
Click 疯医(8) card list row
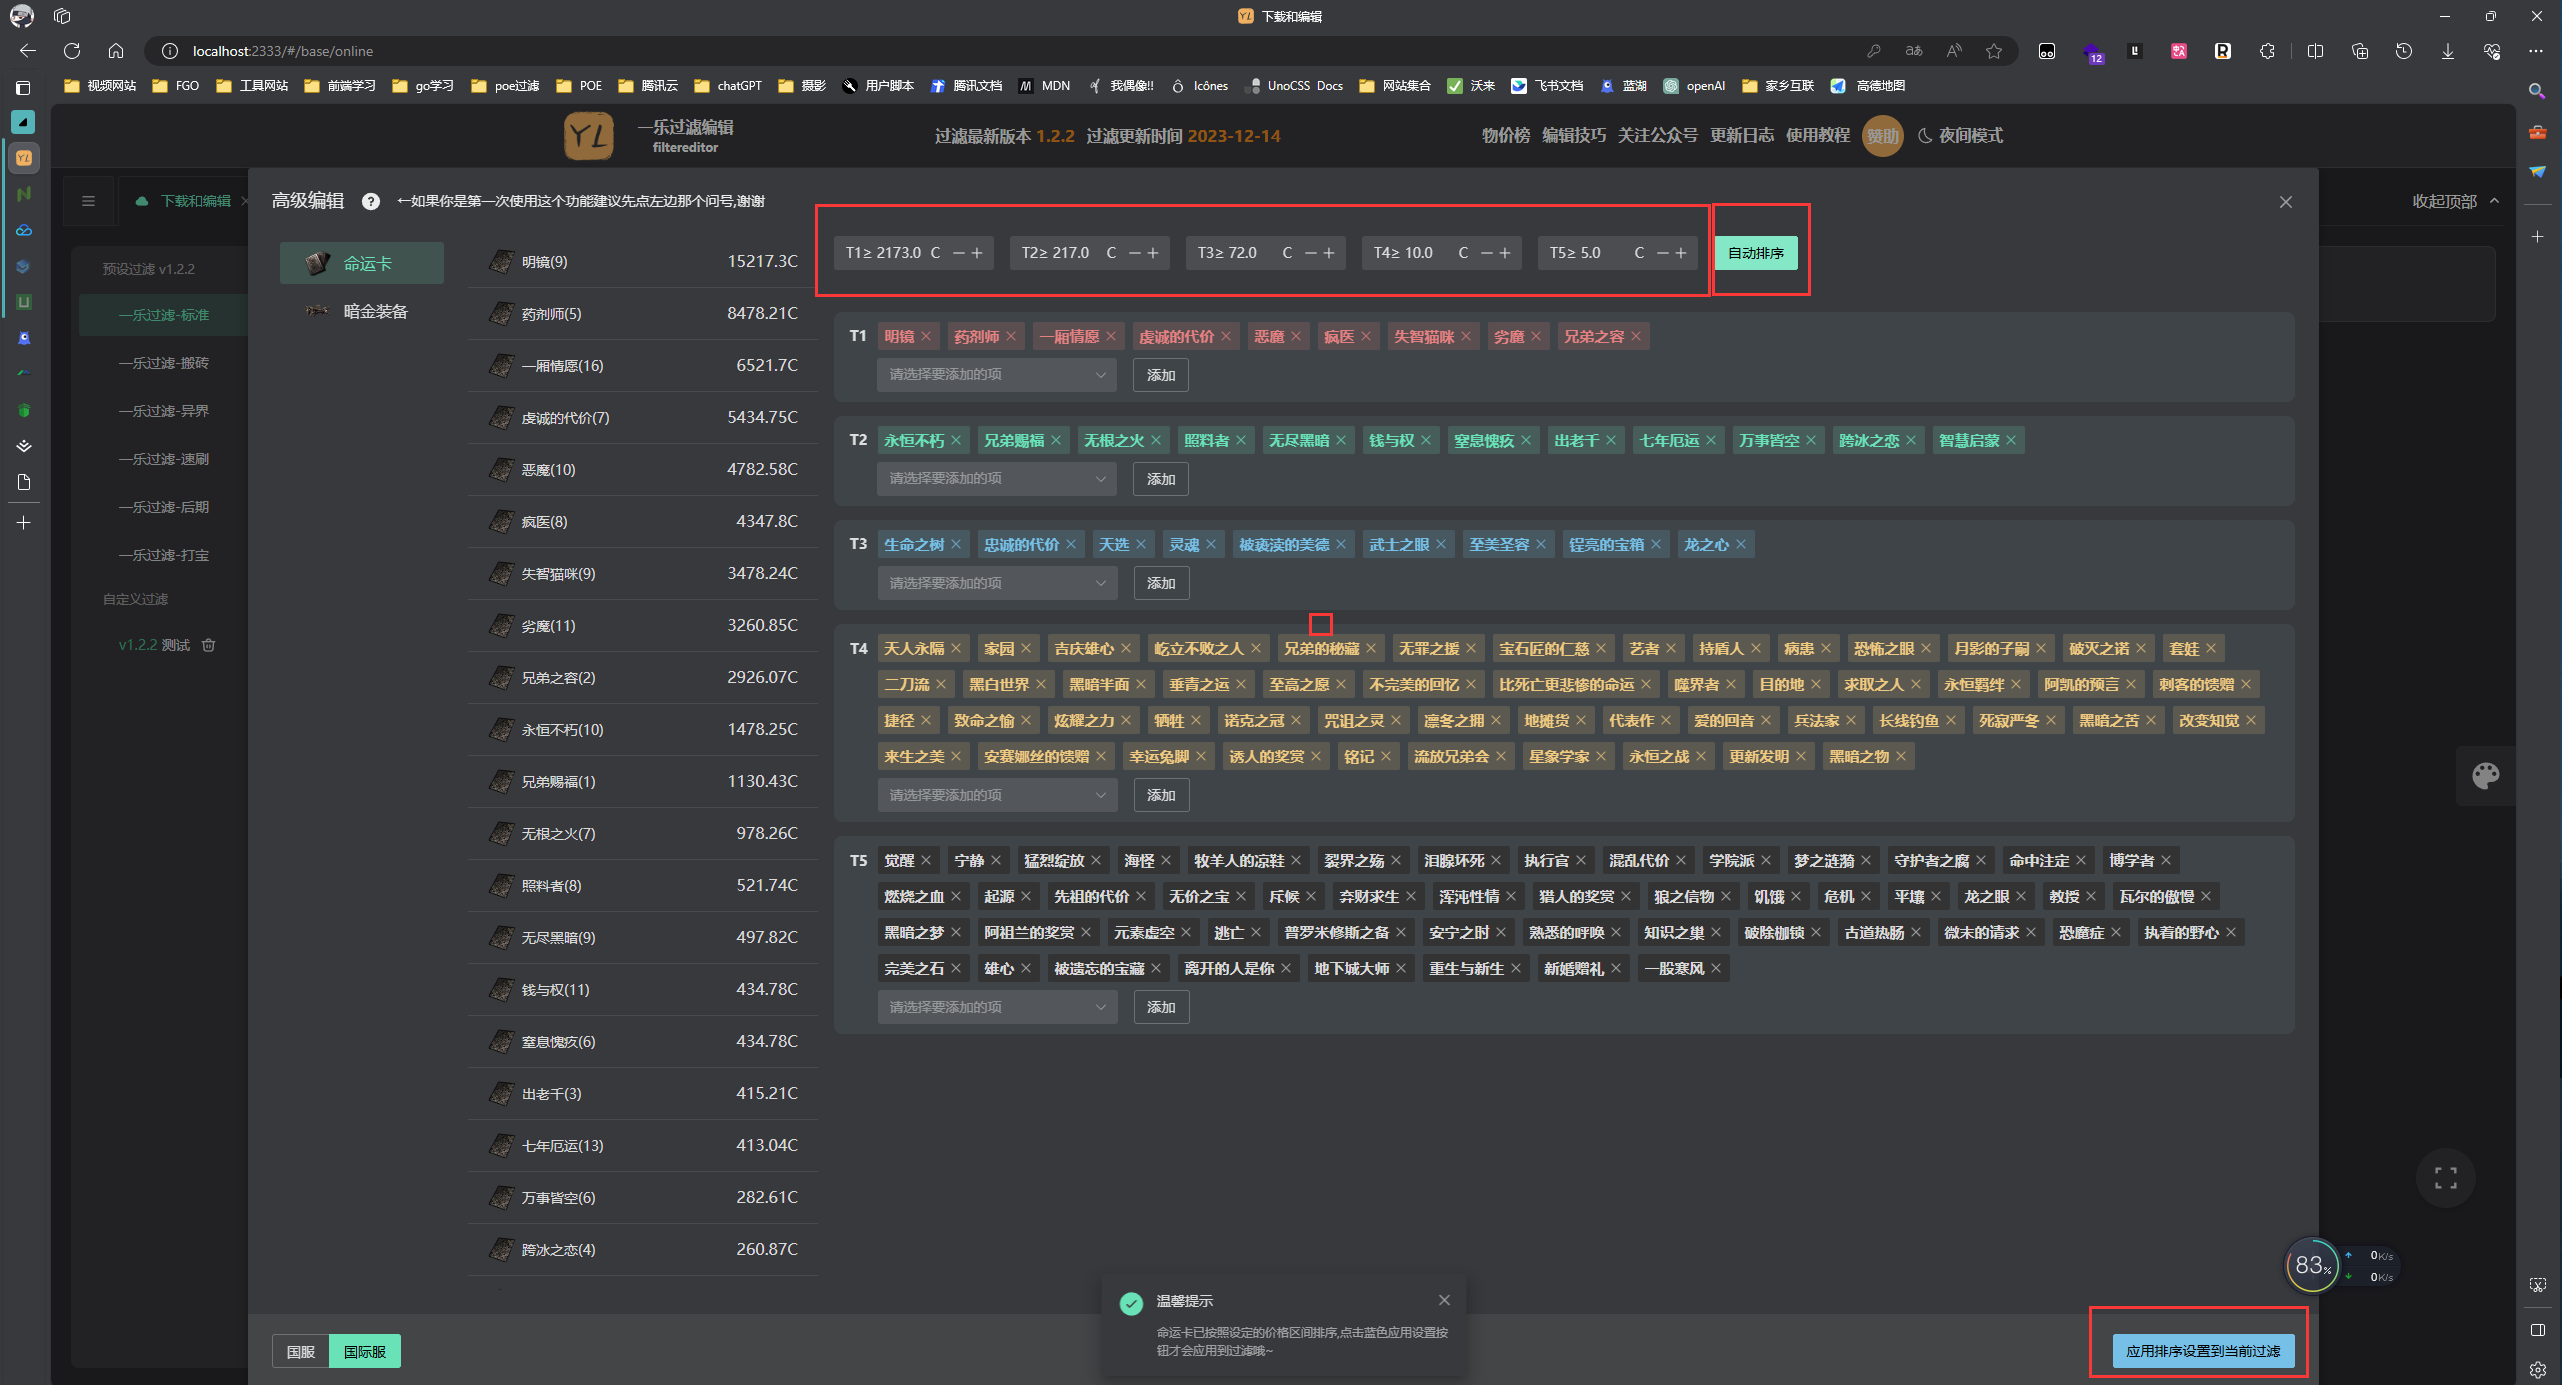point(643,522)
